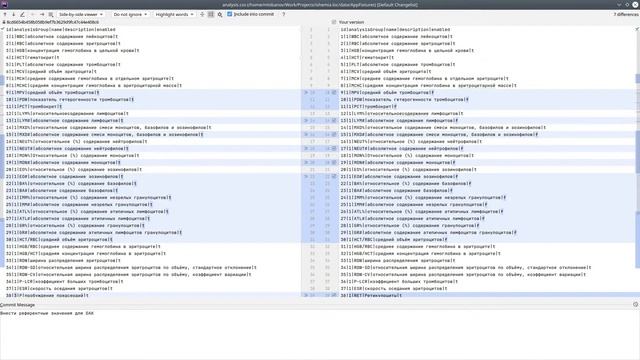Click the revision hash label in left pane
Viewport: 640px width, 360px height.
point(53,22)
